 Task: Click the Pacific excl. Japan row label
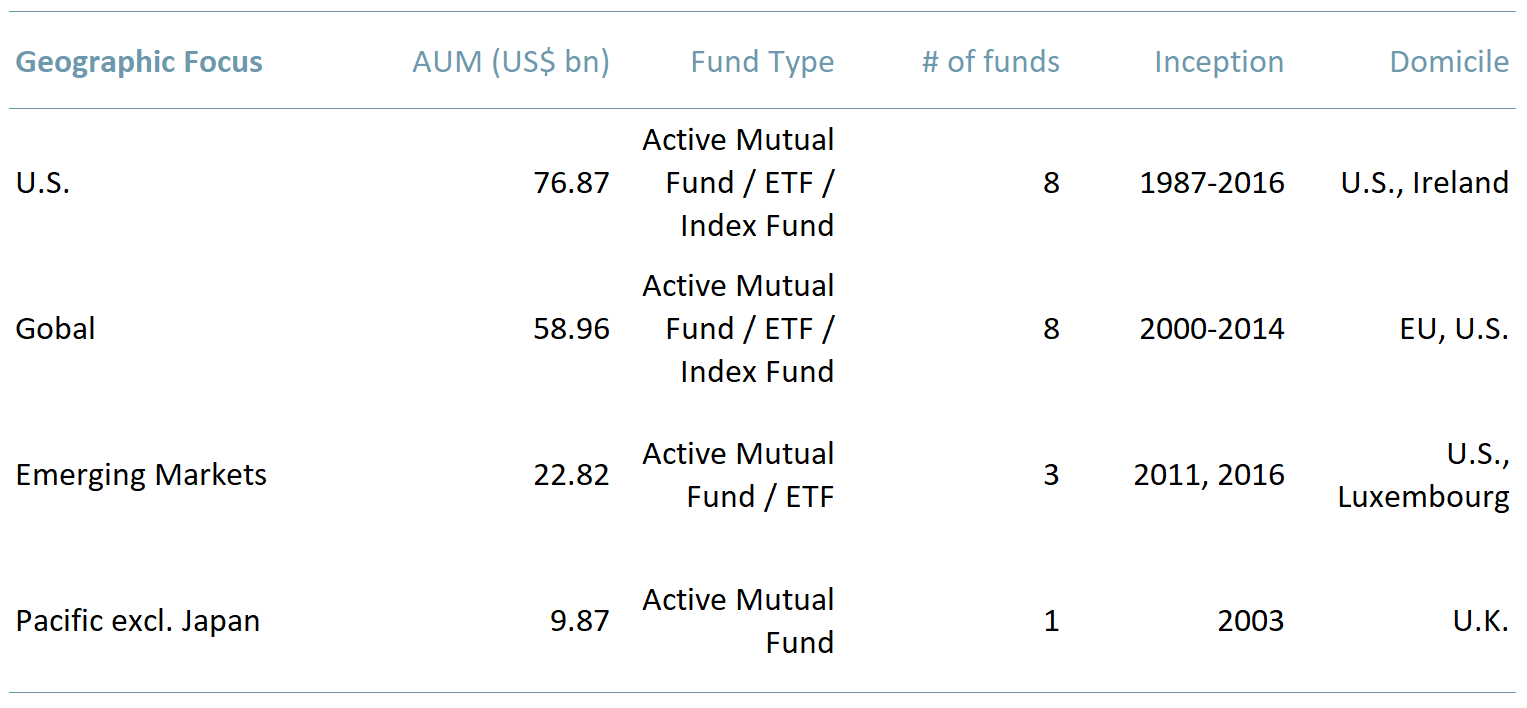(x=138, y=621)
